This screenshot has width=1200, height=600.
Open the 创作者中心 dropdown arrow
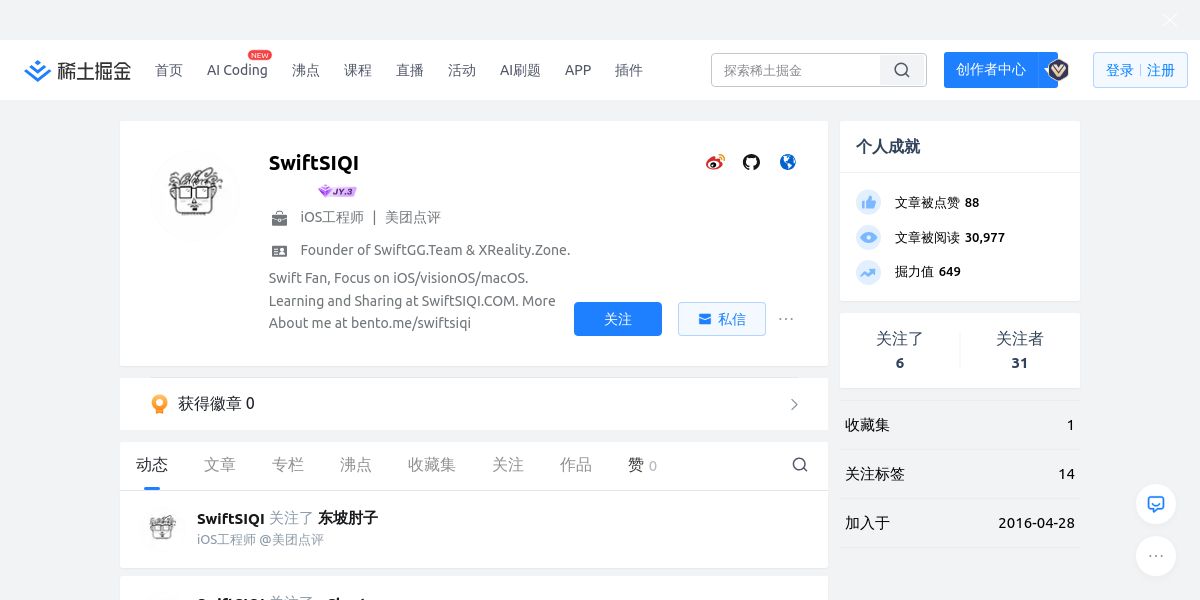pyautogui.click(x=1047, y=70)
